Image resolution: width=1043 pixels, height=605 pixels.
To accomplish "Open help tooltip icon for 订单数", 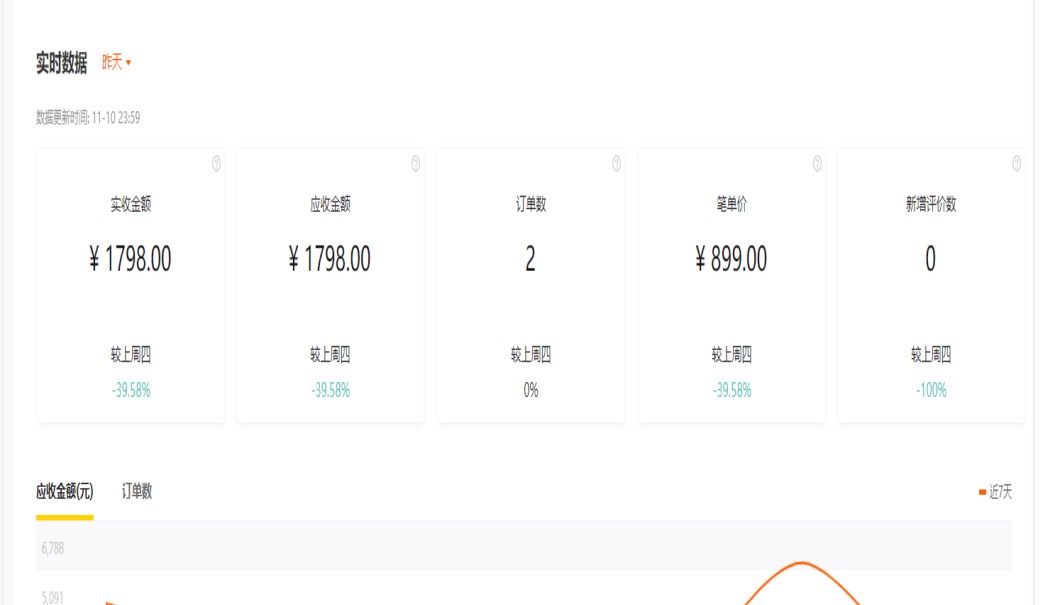I will tap(616, 165).
